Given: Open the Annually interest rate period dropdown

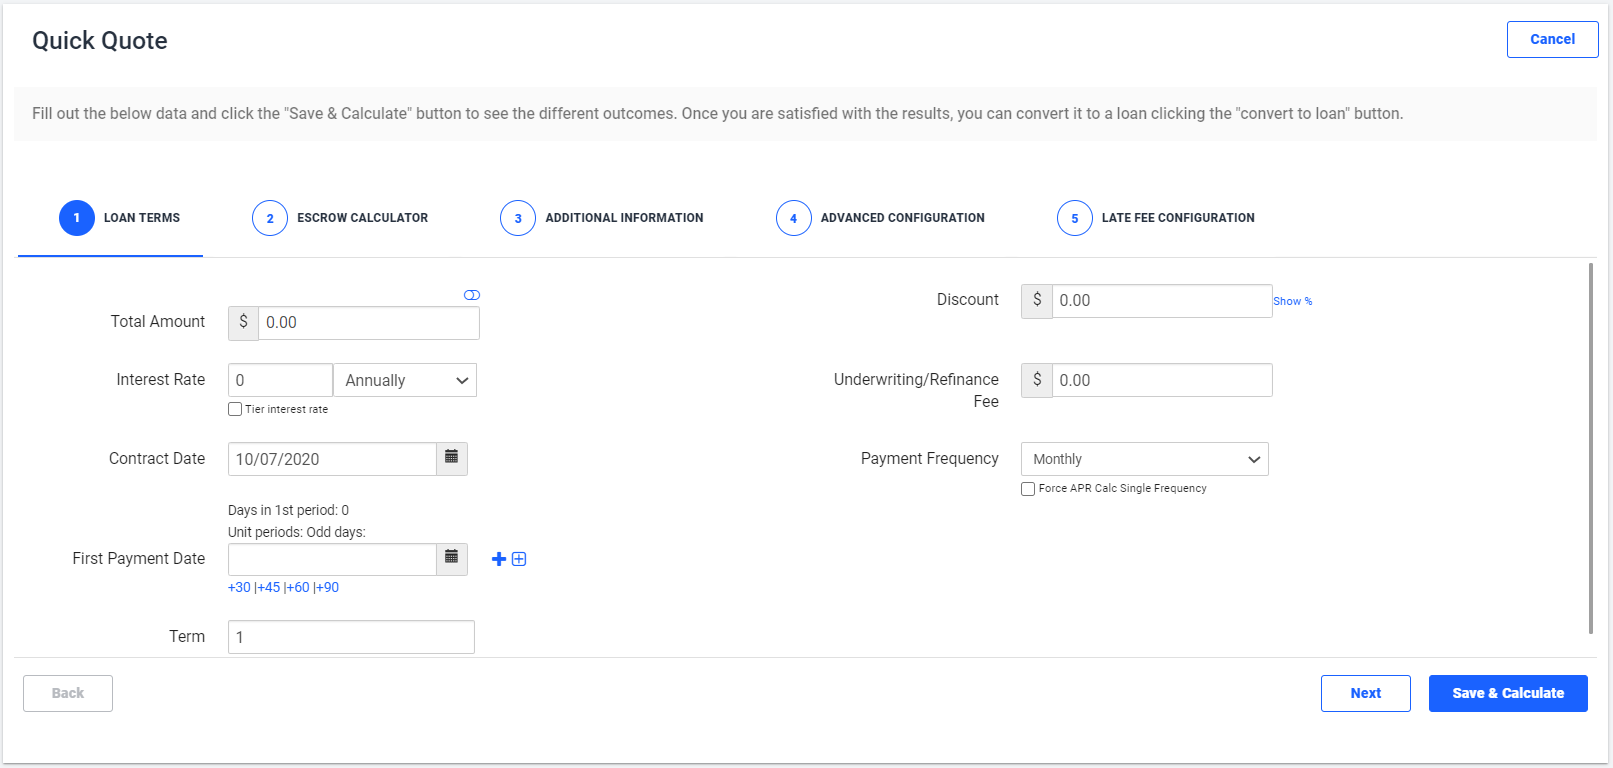Looking at the screenshot, I should tap(405, 380).
